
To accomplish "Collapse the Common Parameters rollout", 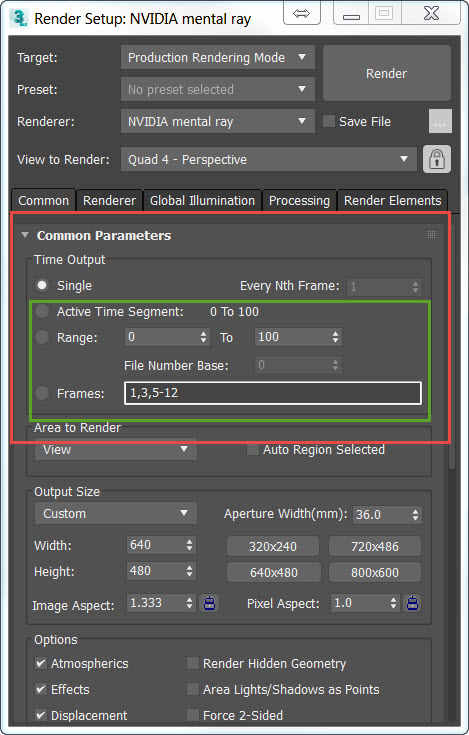I will point(25,235).
